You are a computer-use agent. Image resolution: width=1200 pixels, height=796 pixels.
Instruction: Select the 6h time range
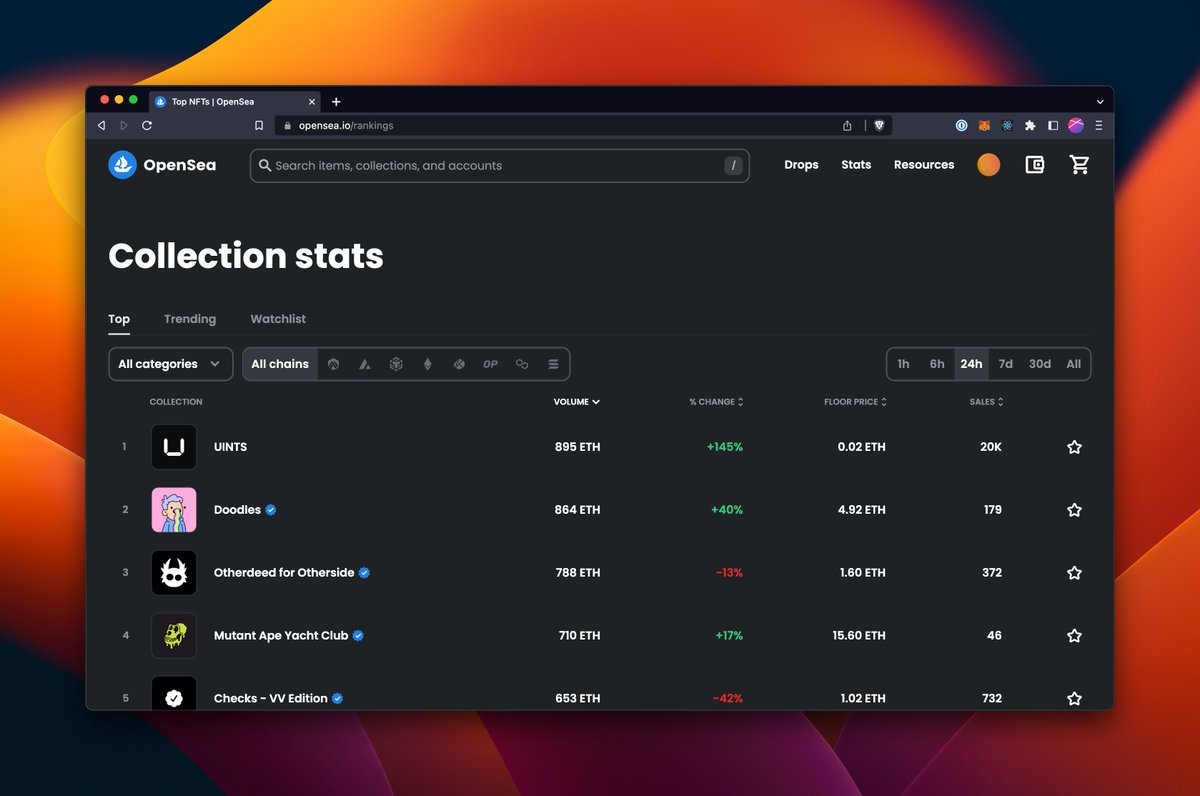coord(937,364)
